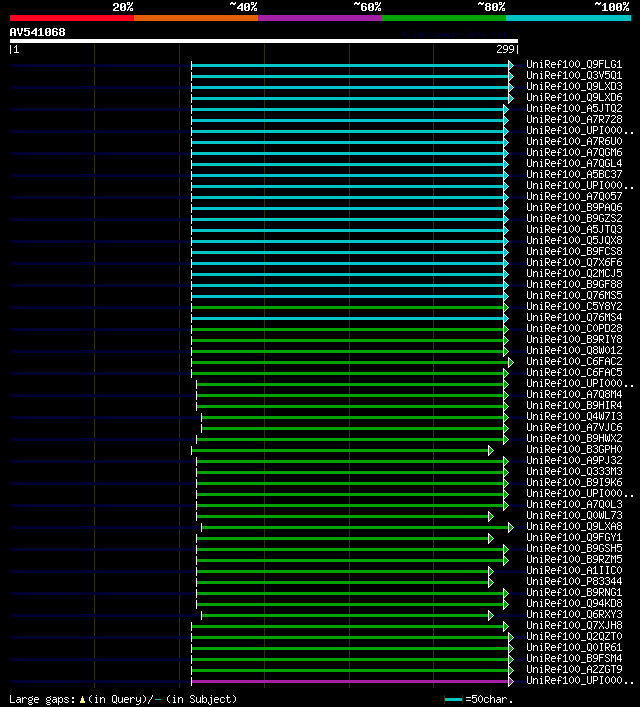The height and width of the screenshot is (707, 640).
Task: Select hit label UniRef100_A7Q8M4
Action: [574, 394]
